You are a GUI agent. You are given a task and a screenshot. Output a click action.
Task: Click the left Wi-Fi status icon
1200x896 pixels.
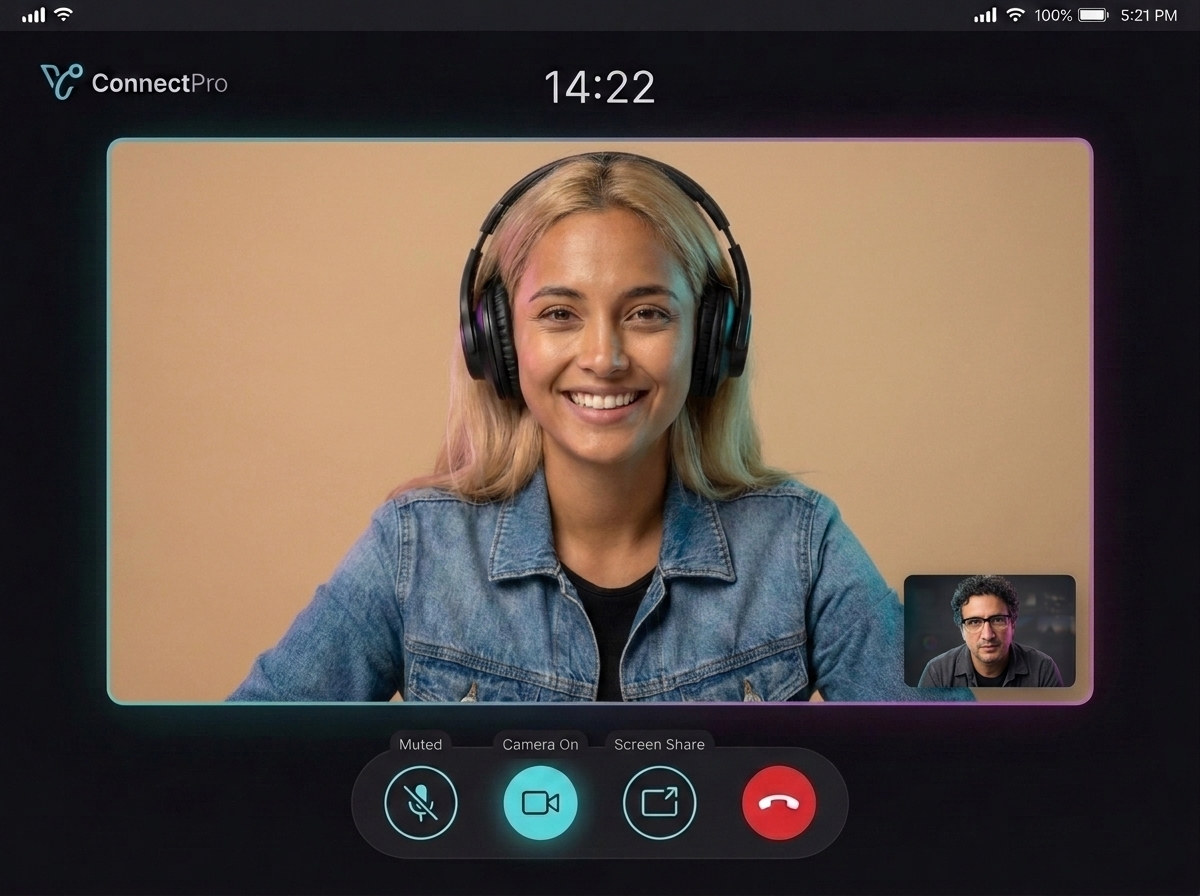[63, 15]
